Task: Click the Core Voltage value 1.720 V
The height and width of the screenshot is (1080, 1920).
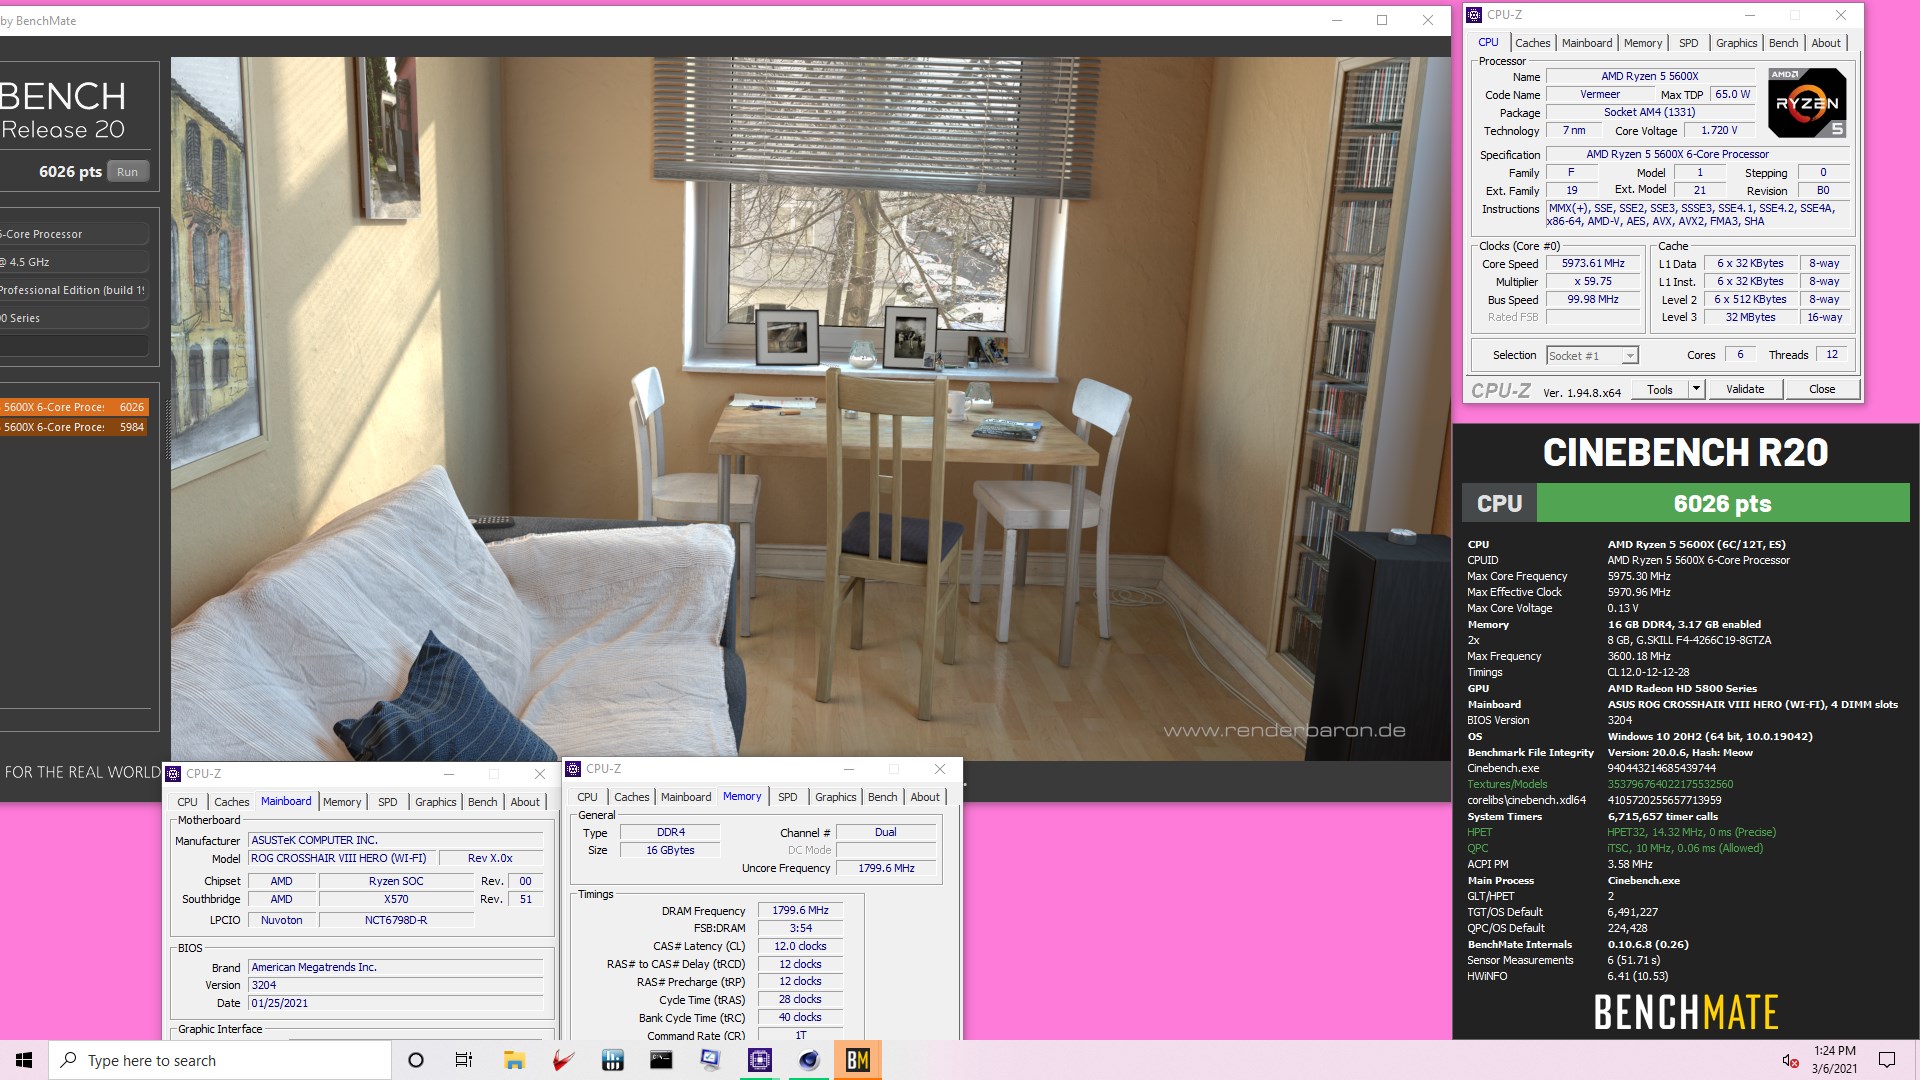Action: tap(1719, 130)
